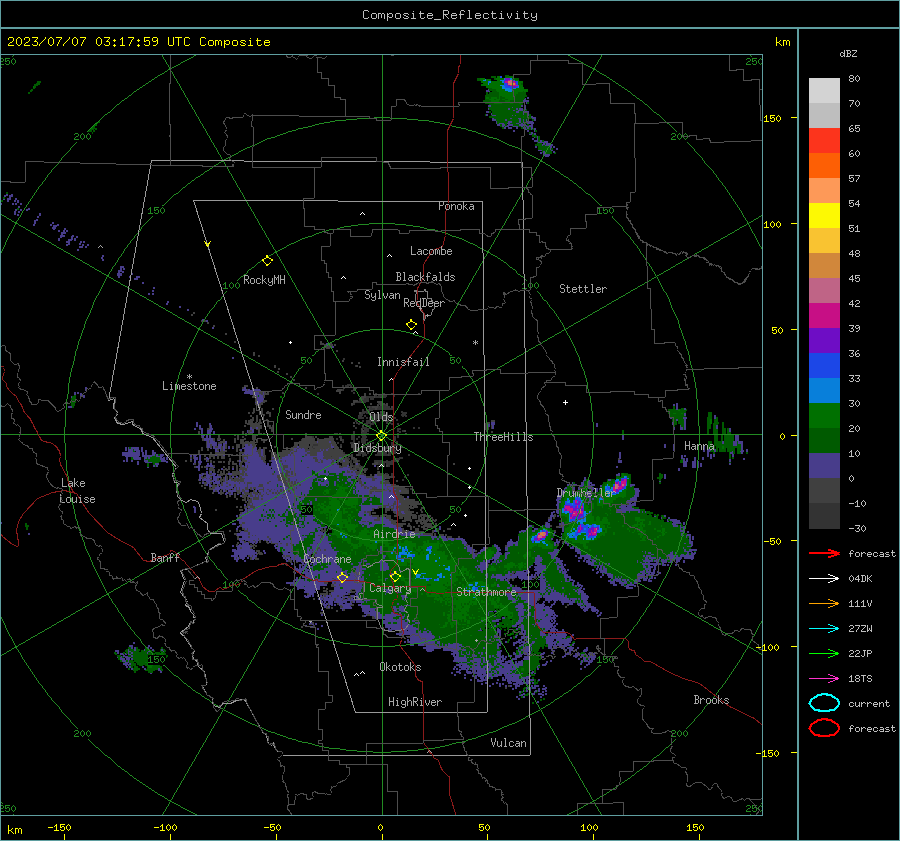Select the Limestone label
This screenshot has height=841, width=900.
pos(189,386)
